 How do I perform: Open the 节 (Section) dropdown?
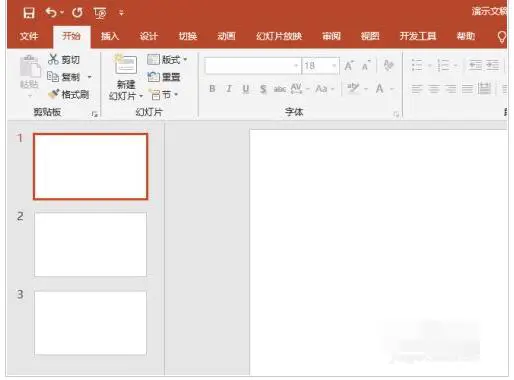[164, 95]
